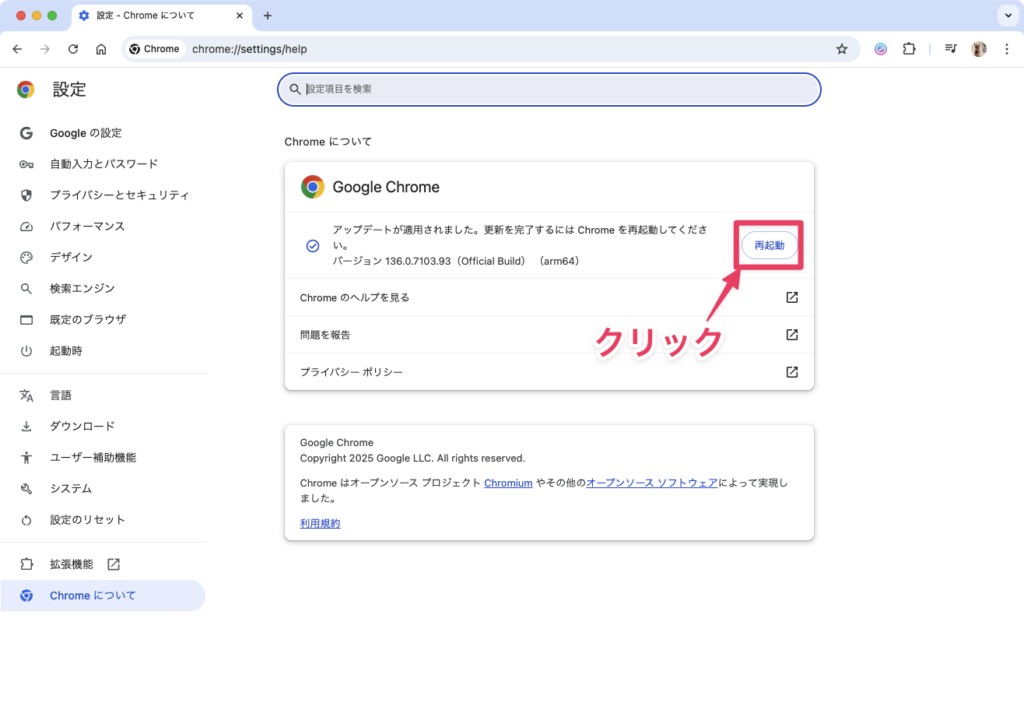
Task: Click the システム wrench icon
Action: point(26,489)
